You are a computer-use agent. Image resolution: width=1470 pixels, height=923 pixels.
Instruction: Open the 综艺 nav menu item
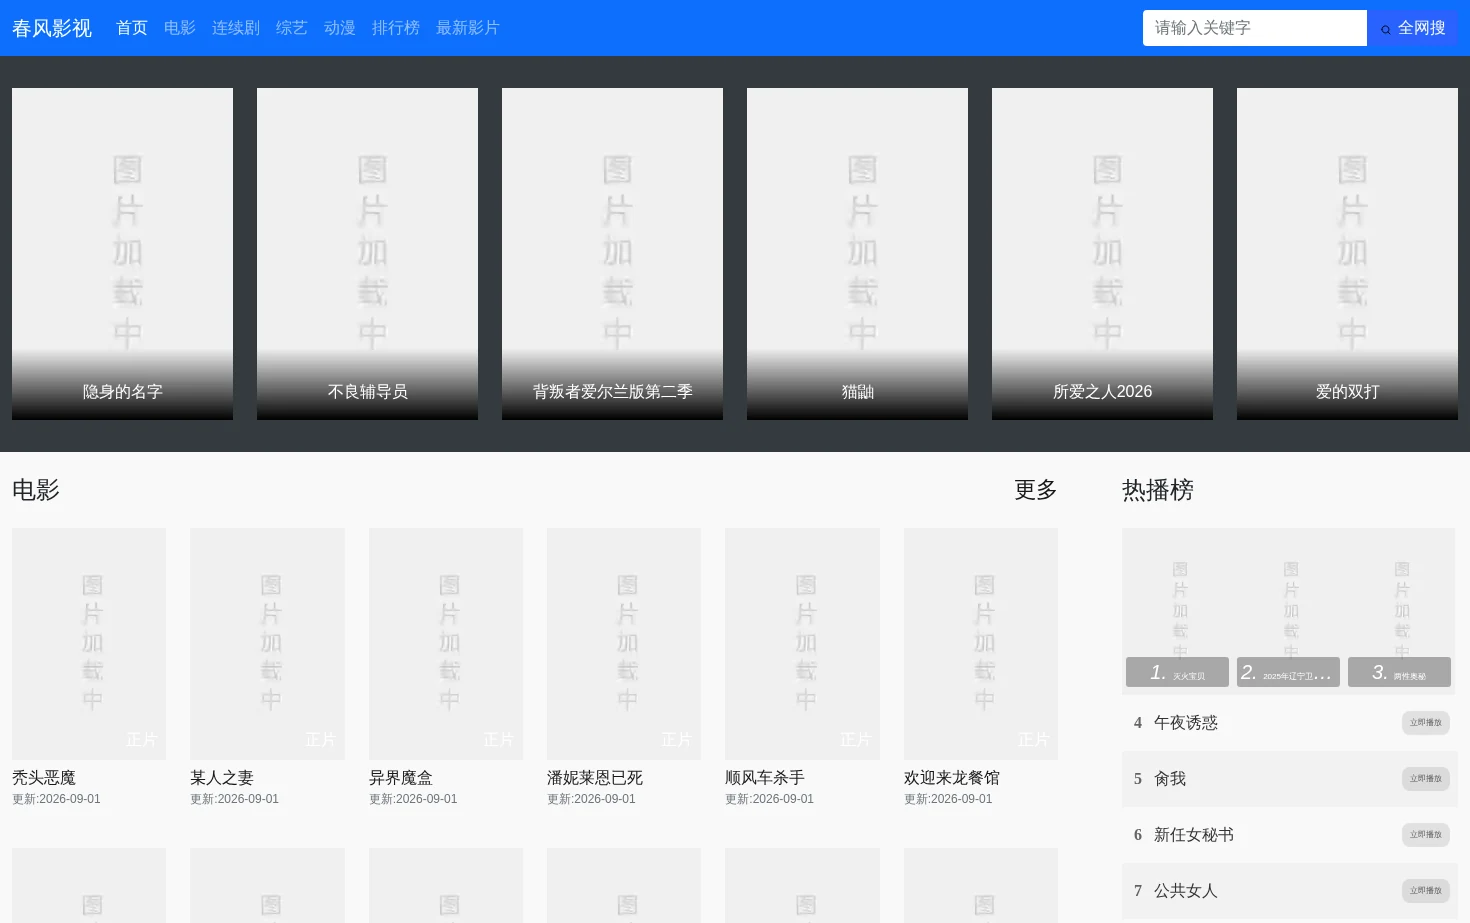292,28
